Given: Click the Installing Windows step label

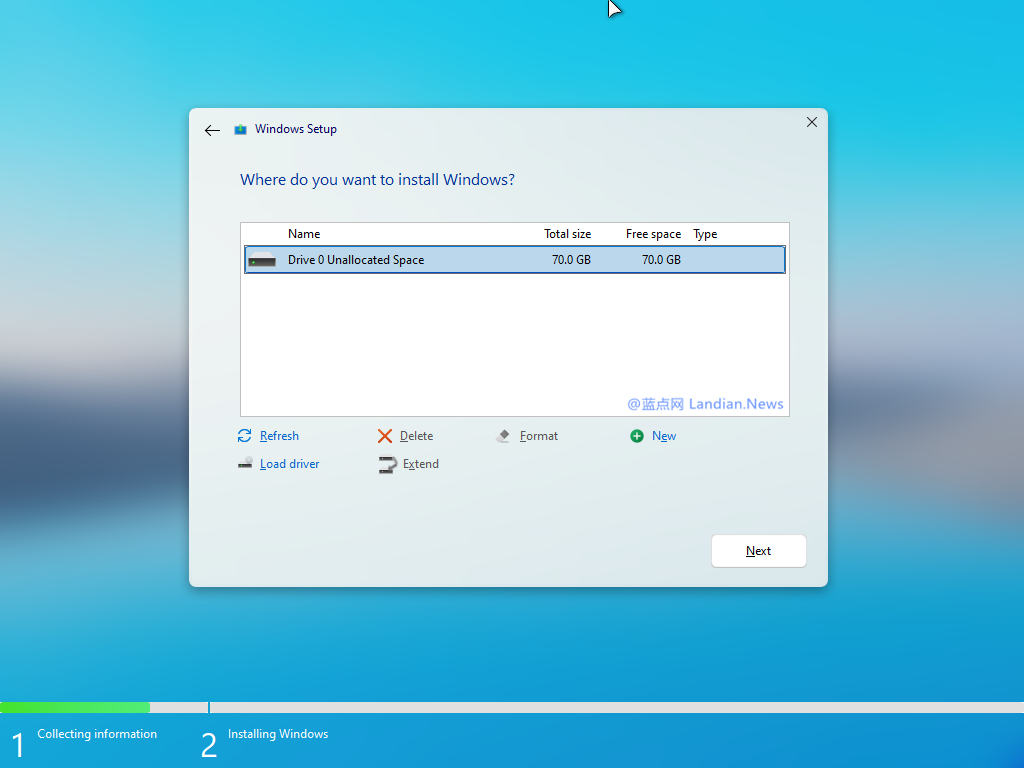Looking at the screenshot, I should click(x=278, y=733).
